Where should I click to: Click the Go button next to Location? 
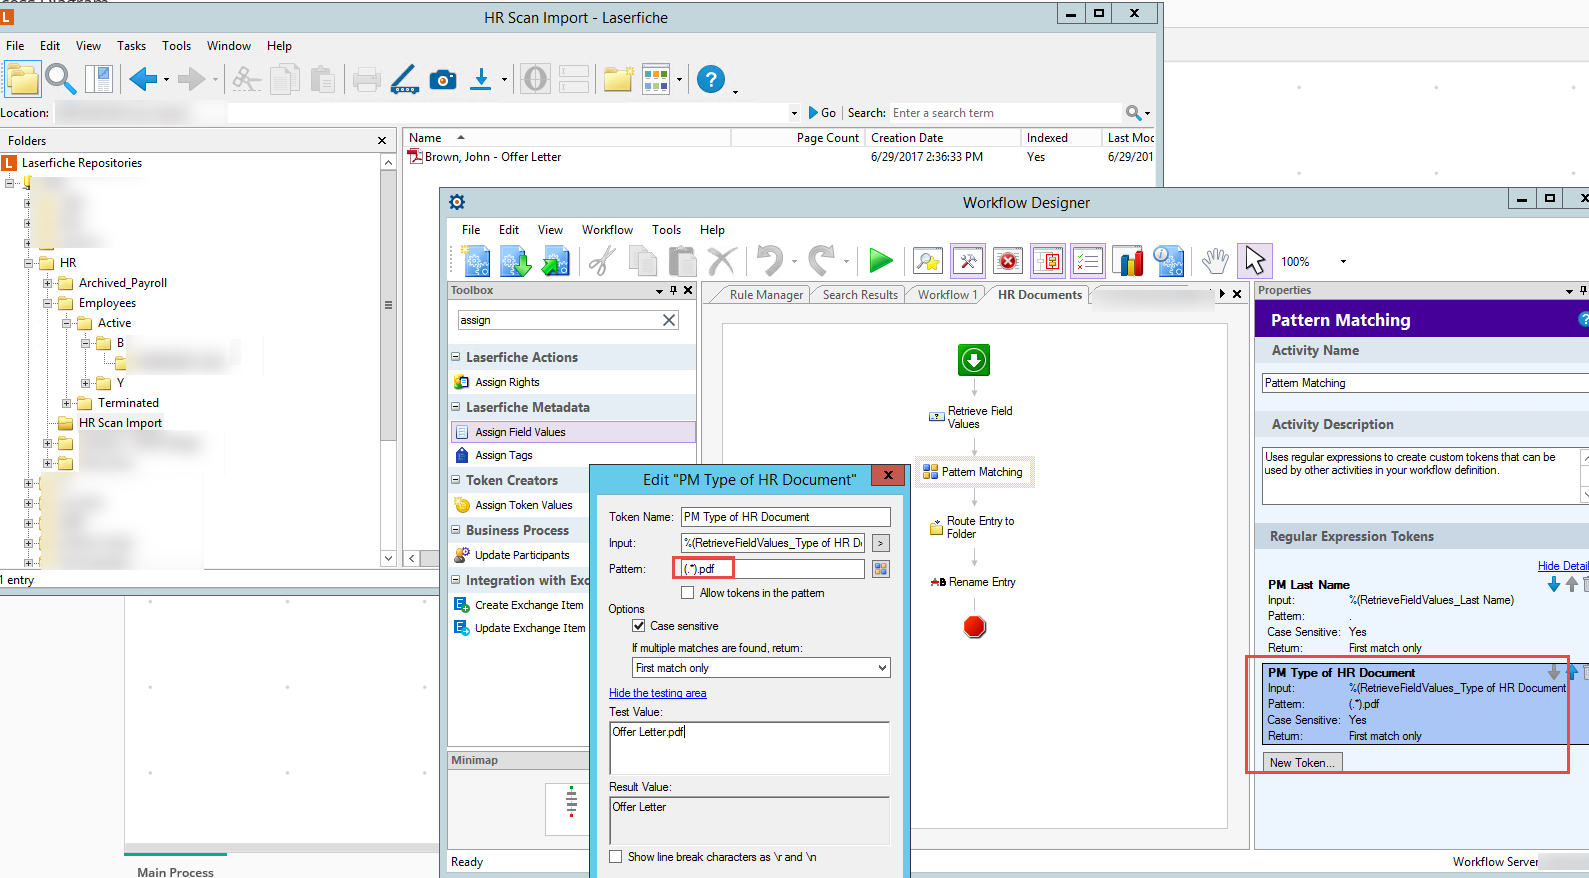(x=822, y=113)
